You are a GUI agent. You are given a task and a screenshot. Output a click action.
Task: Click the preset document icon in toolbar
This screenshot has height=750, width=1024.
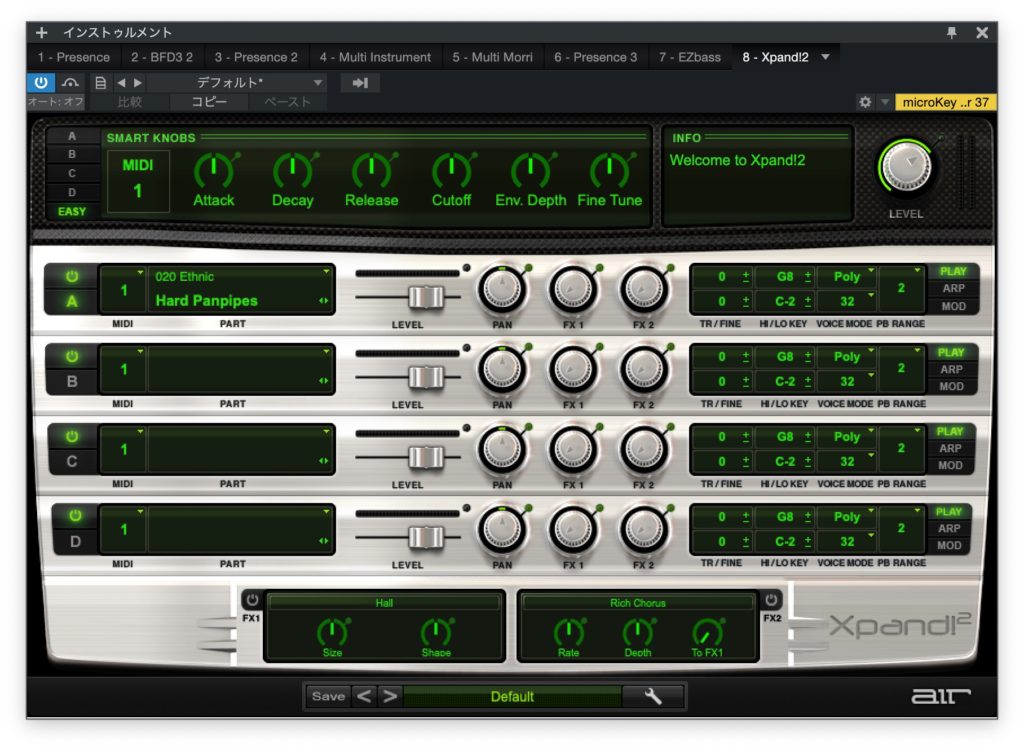point(100,83)
